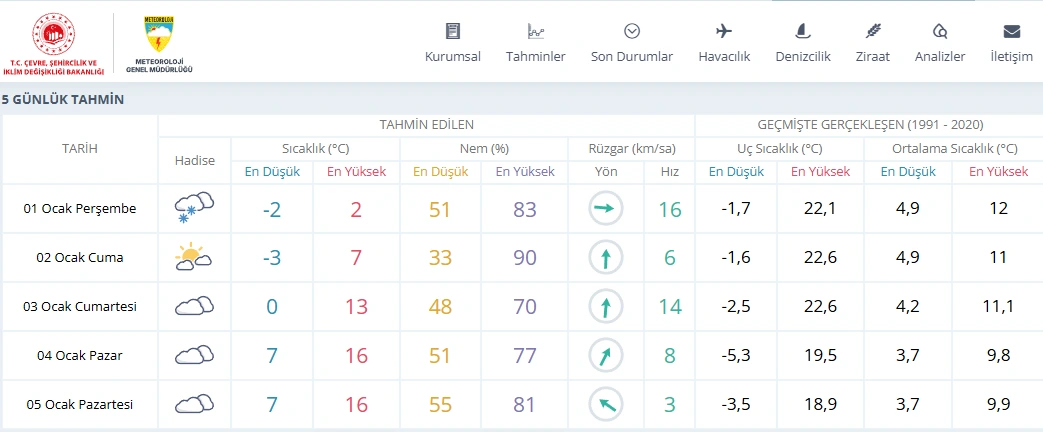Screen dimensions: 1043x432
Task: Select the 03 Ocak Cumartesi date cell
Action: tap(80, 307)
